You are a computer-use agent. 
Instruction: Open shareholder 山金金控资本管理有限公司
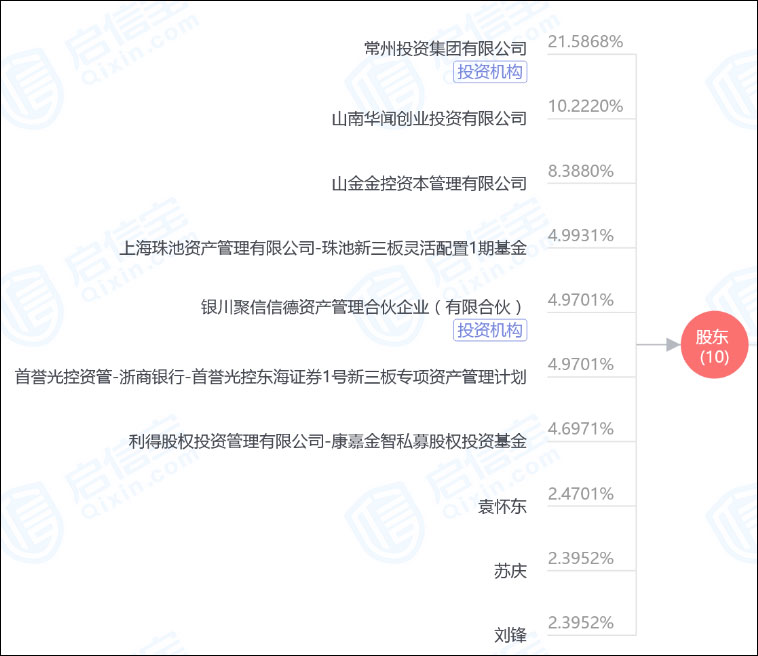point(429,183)
